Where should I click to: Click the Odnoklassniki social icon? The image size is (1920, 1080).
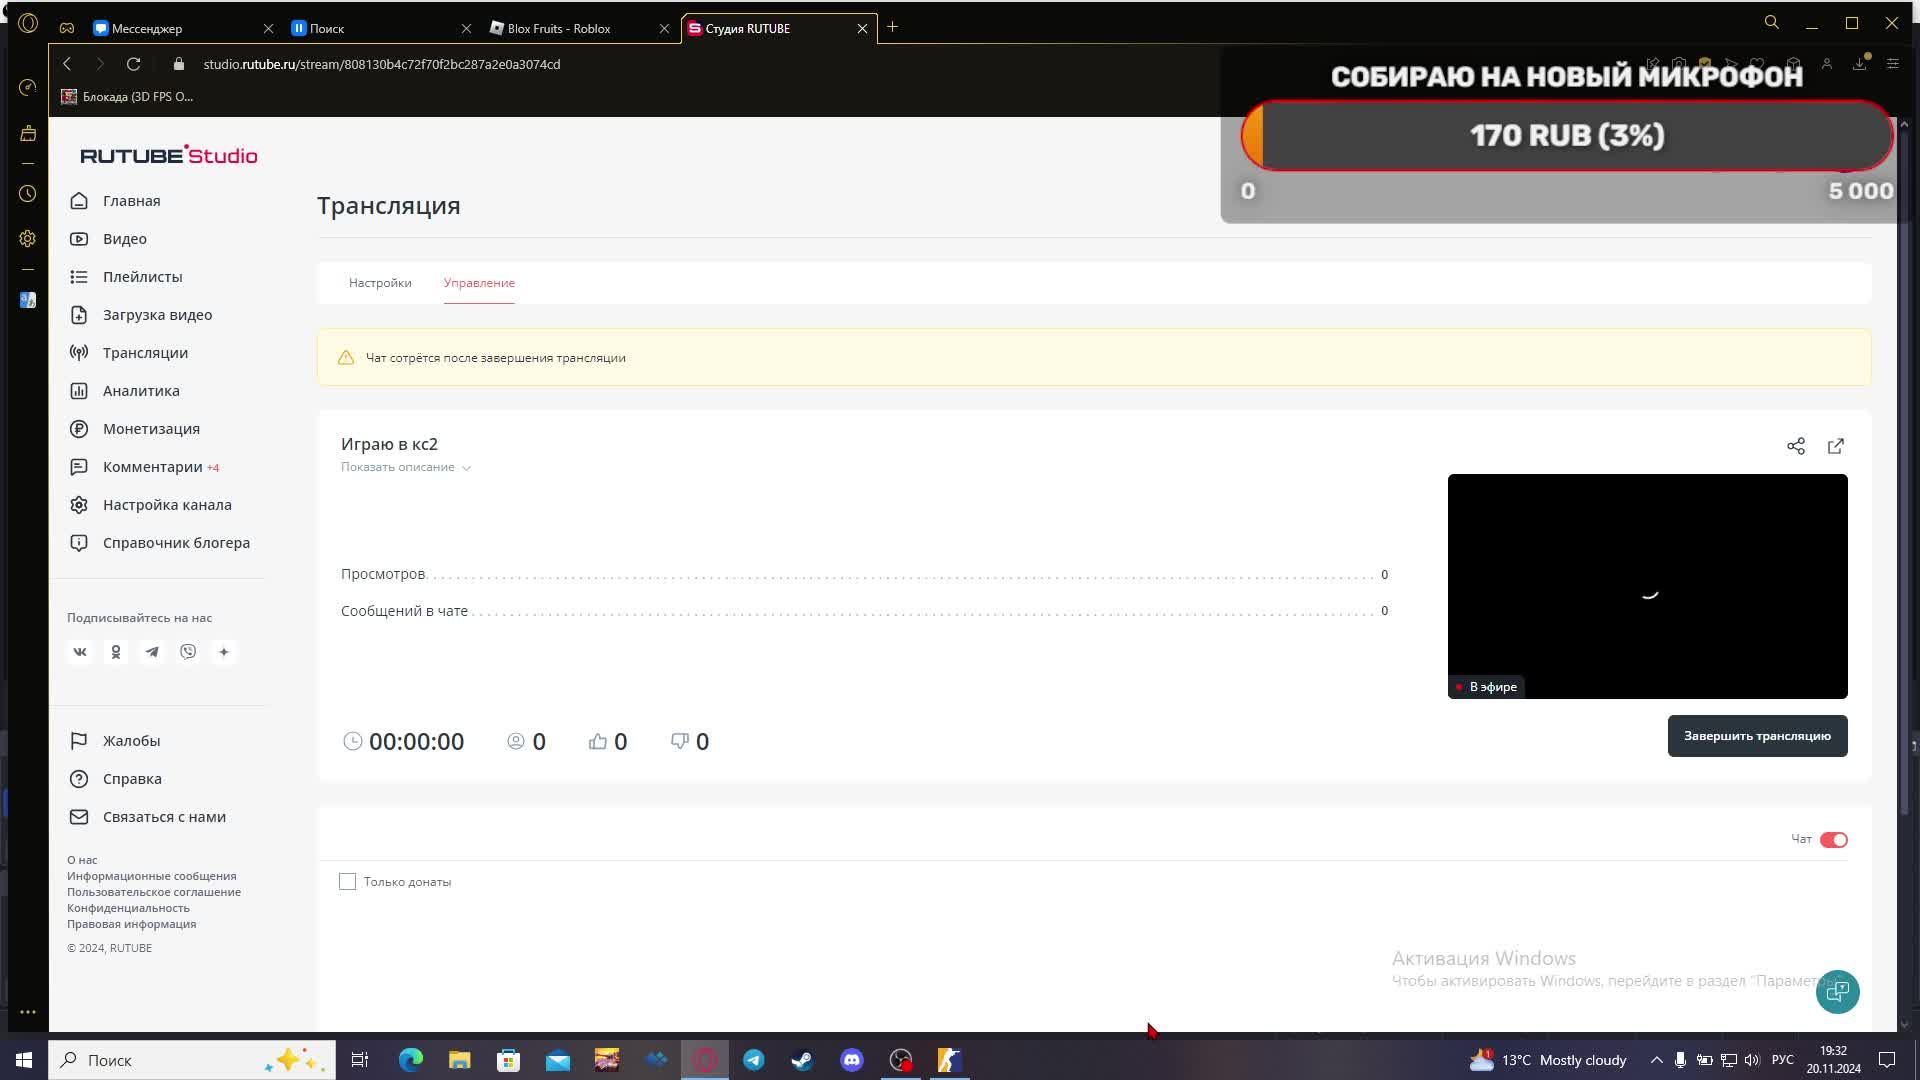pyautogui.click(x=116, y=652)
